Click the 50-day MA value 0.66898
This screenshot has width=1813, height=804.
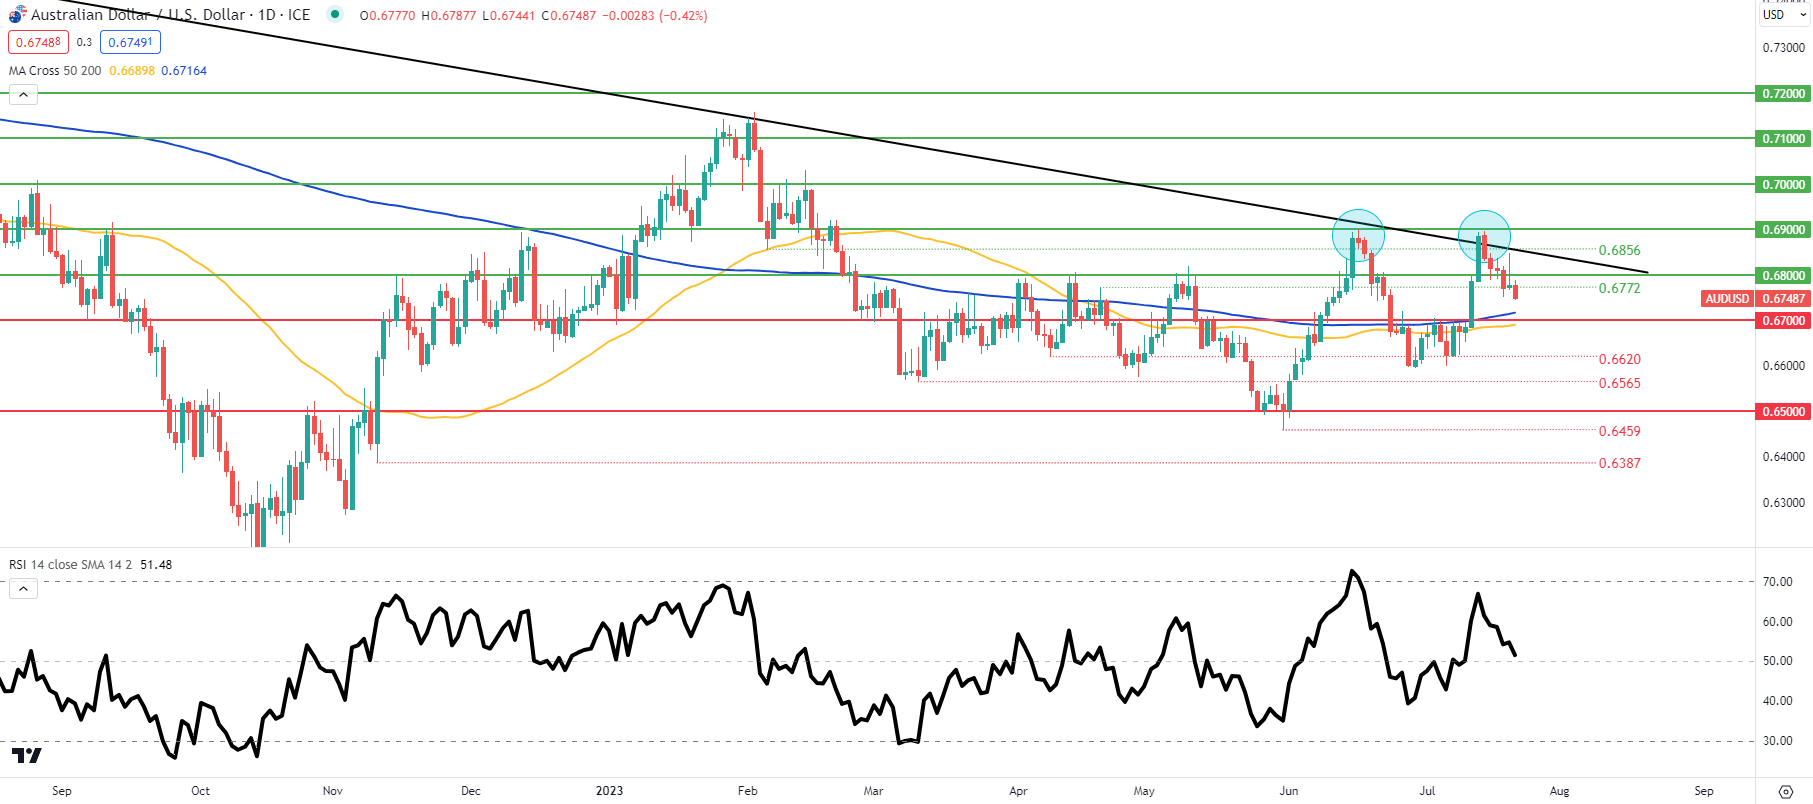point(132,71)
